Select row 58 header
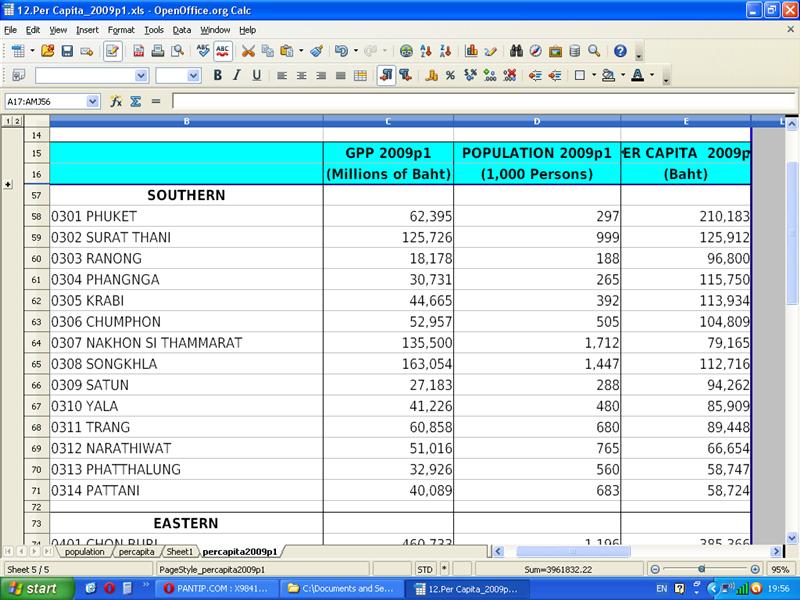 pyautogui.click(x=37, y=216)
